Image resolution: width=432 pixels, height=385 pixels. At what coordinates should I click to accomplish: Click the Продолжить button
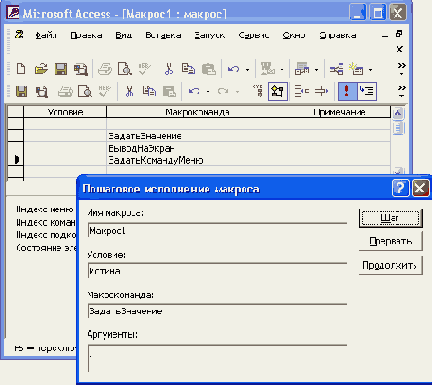(390, 266)
